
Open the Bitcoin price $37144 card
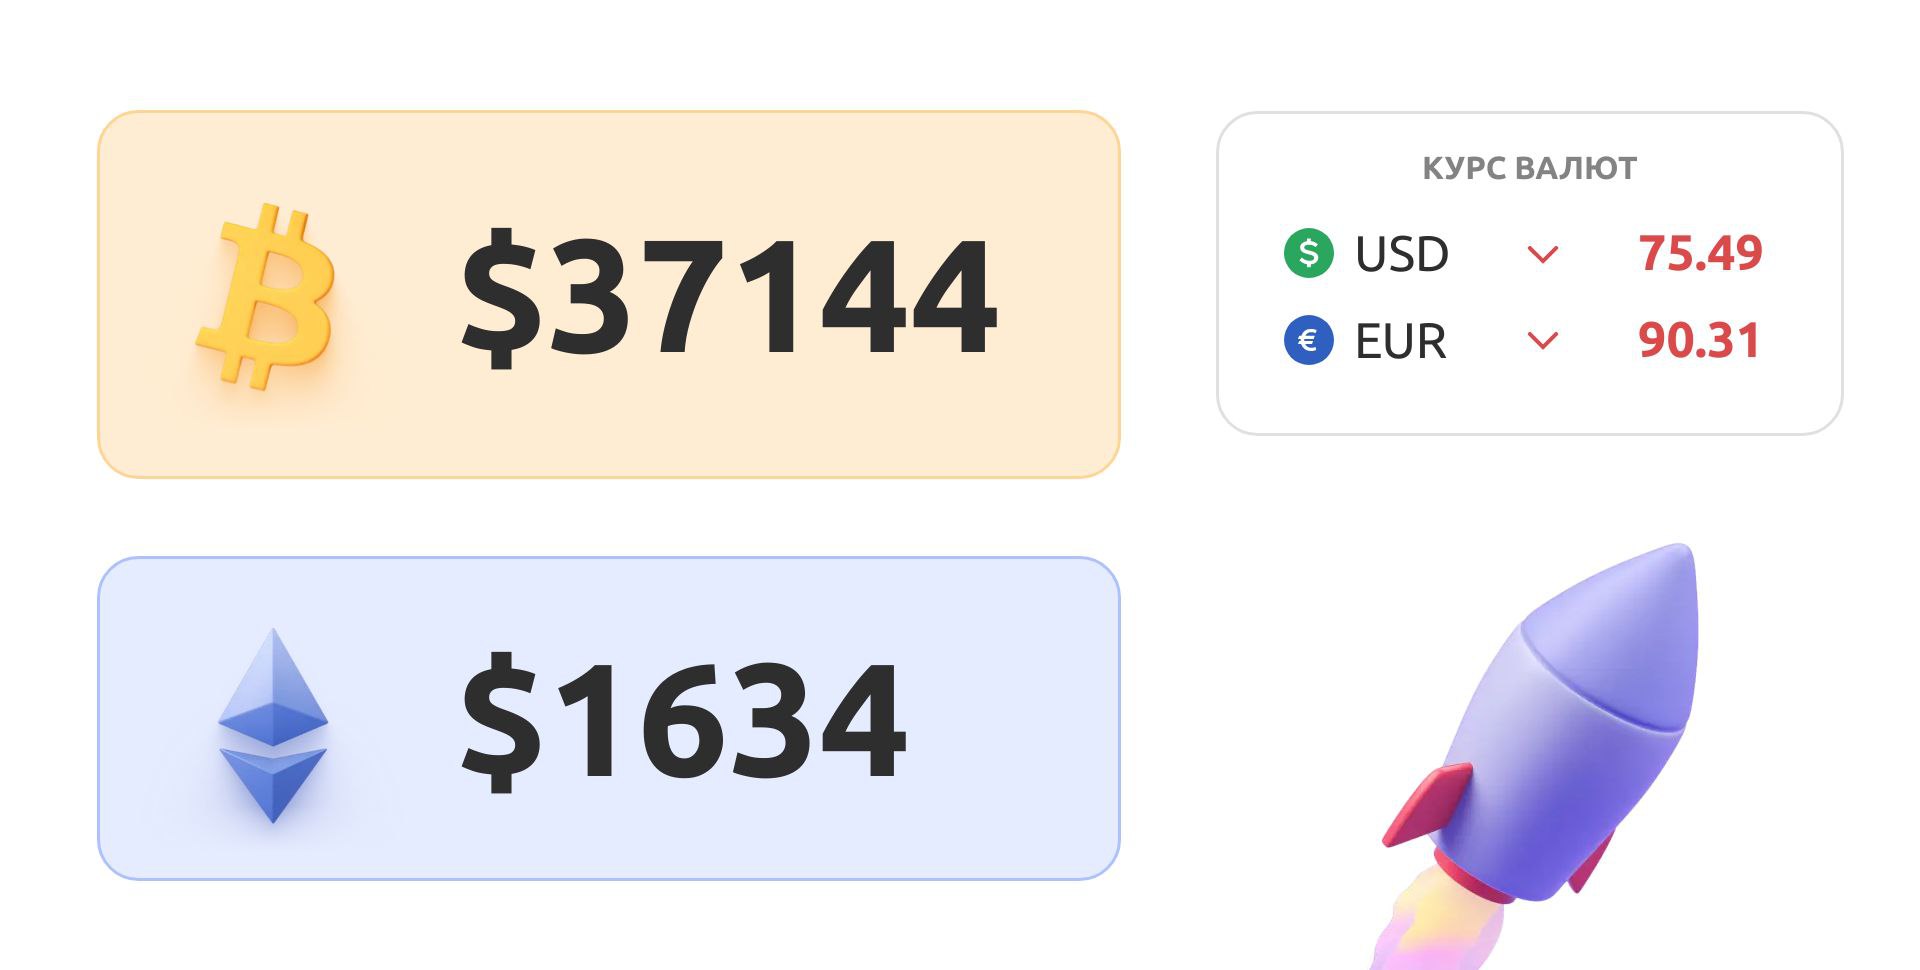click(609, 294)
